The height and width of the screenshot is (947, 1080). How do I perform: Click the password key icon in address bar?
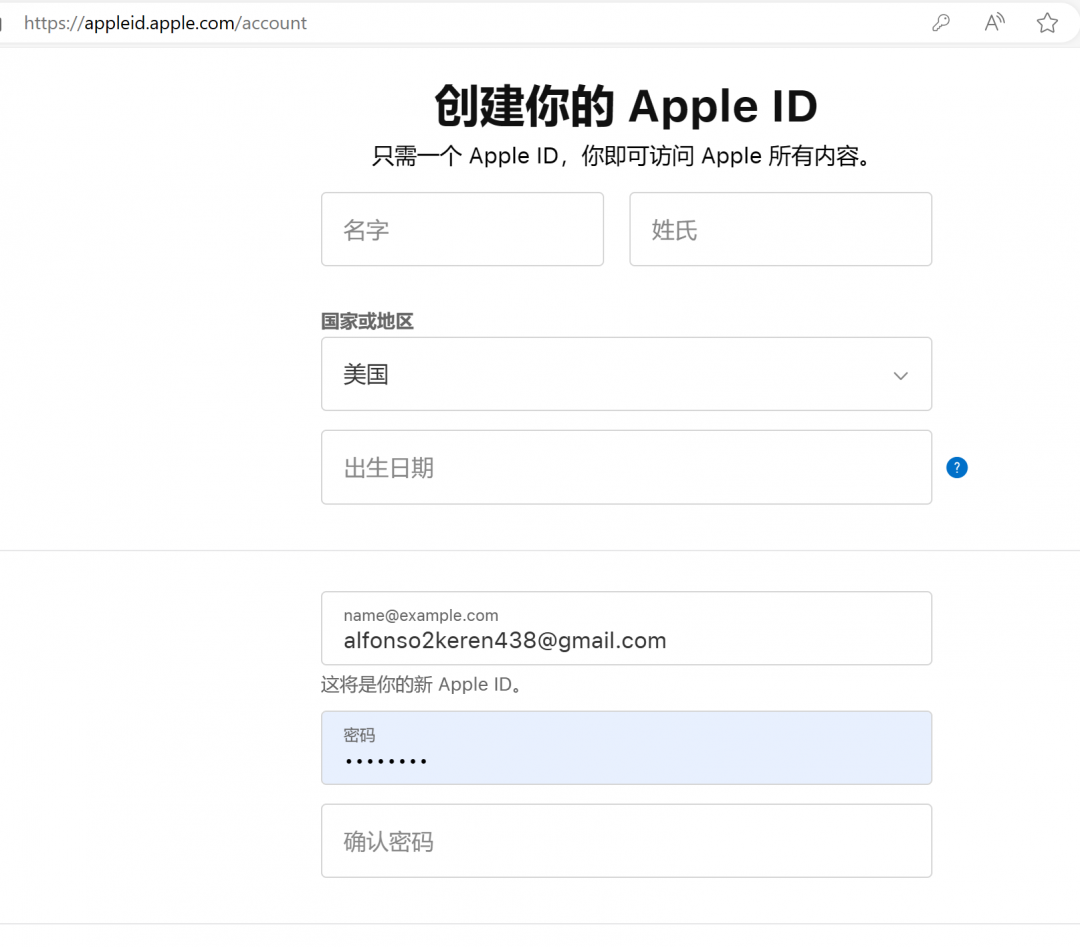pyautogui.click(x=941, y=23)
